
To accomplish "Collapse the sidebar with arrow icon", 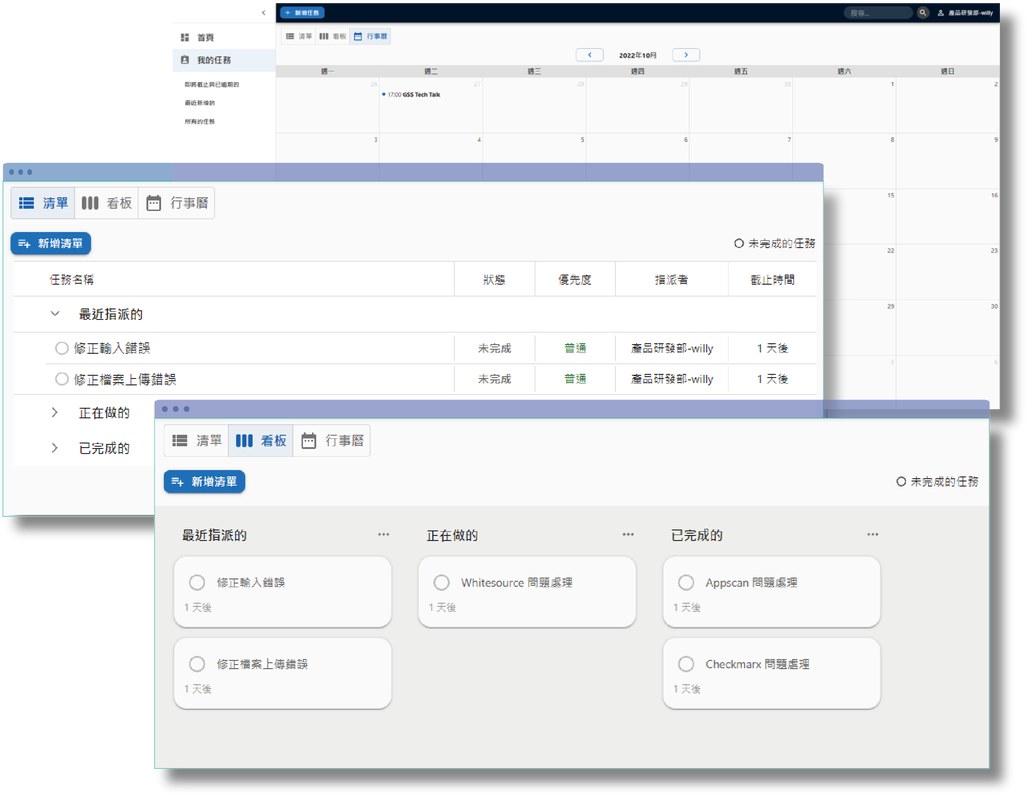I will 264,12.
